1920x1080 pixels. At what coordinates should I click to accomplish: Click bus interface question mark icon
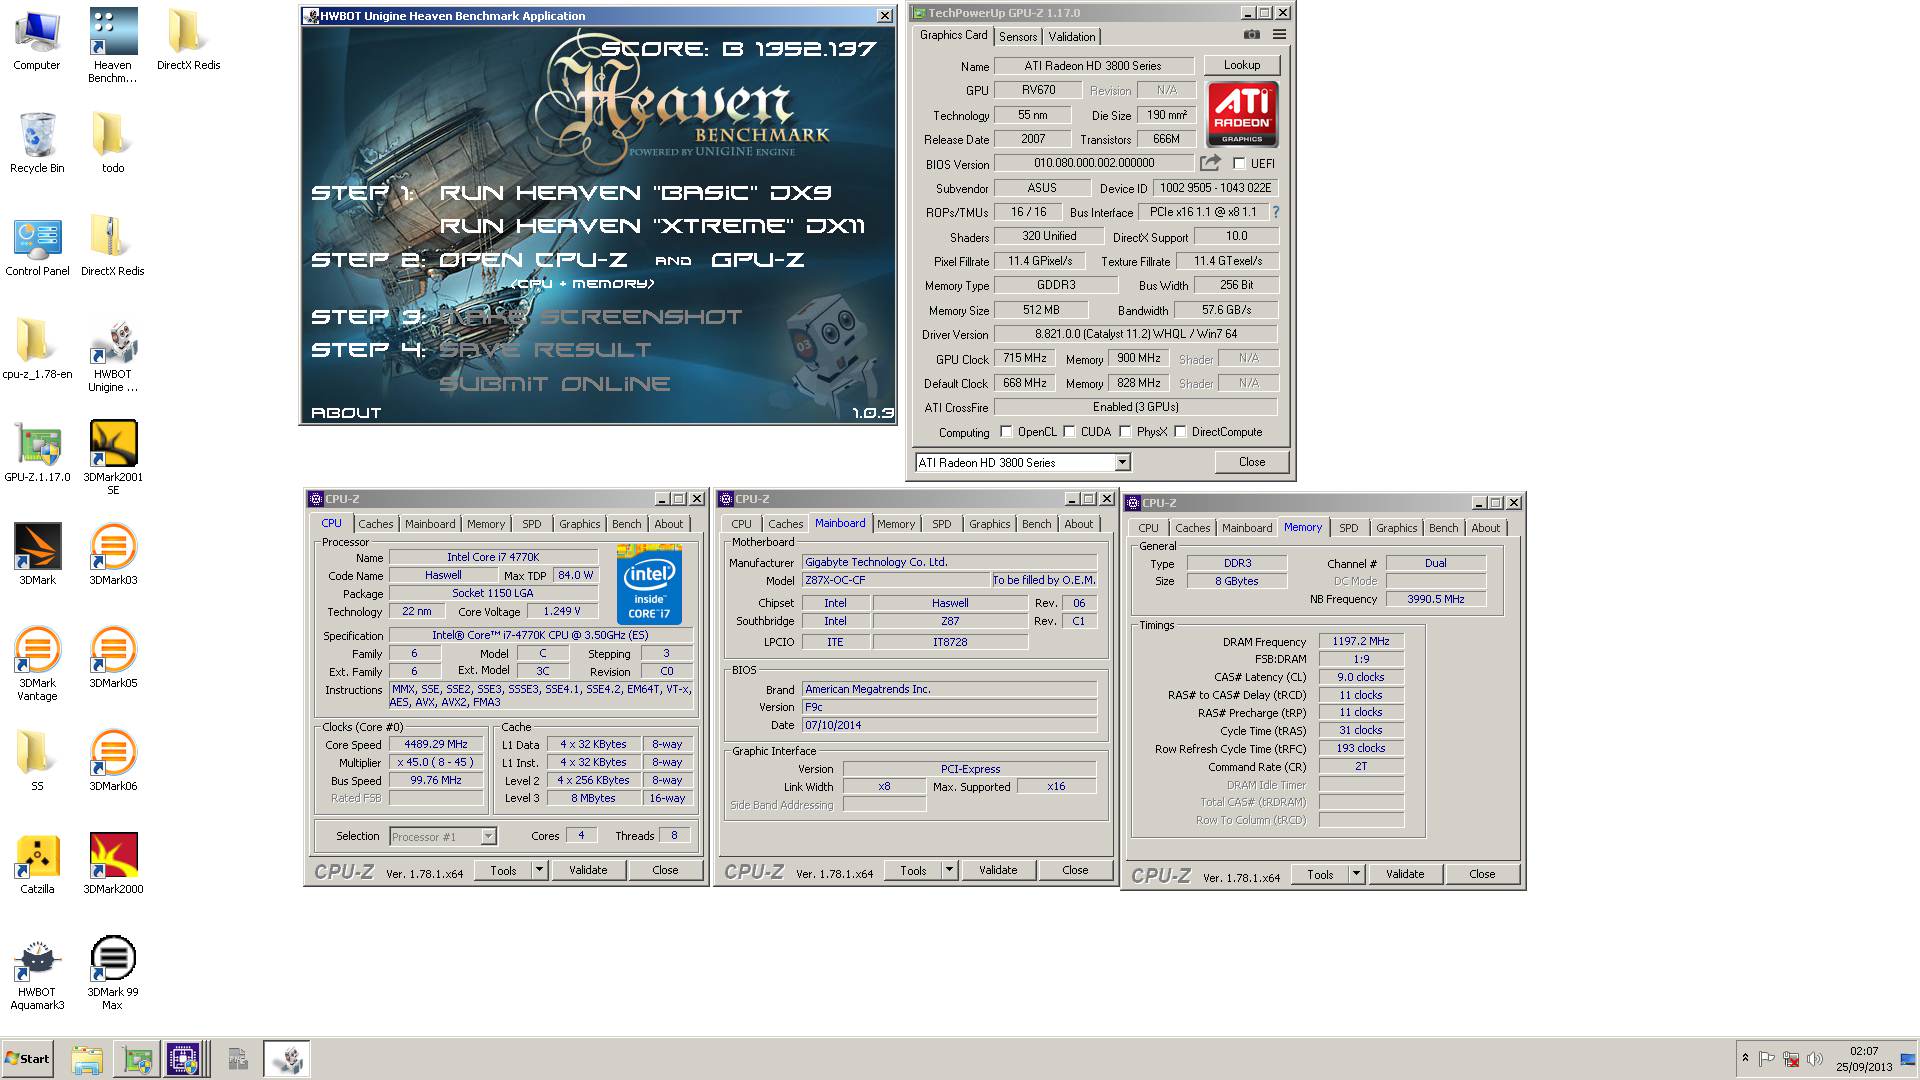(x=1276, y=212)
